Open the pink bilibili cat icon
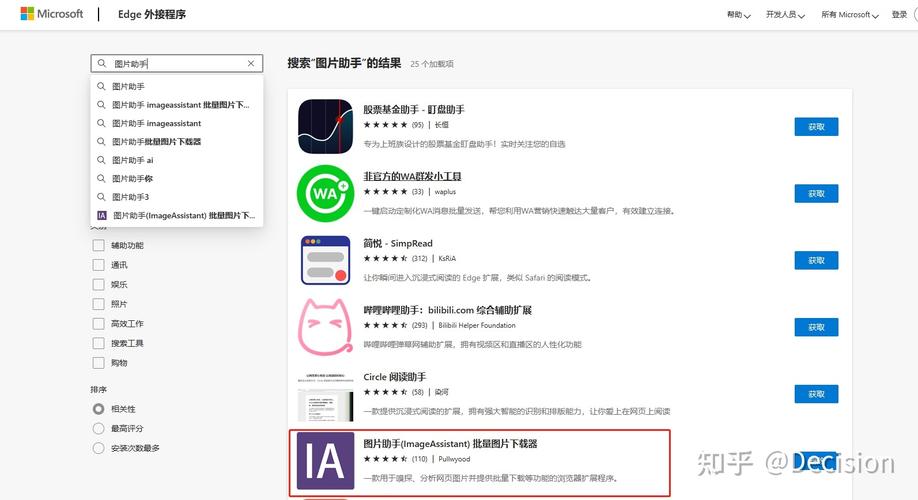This screenshot has width=918, height=500. pos(326,327)
